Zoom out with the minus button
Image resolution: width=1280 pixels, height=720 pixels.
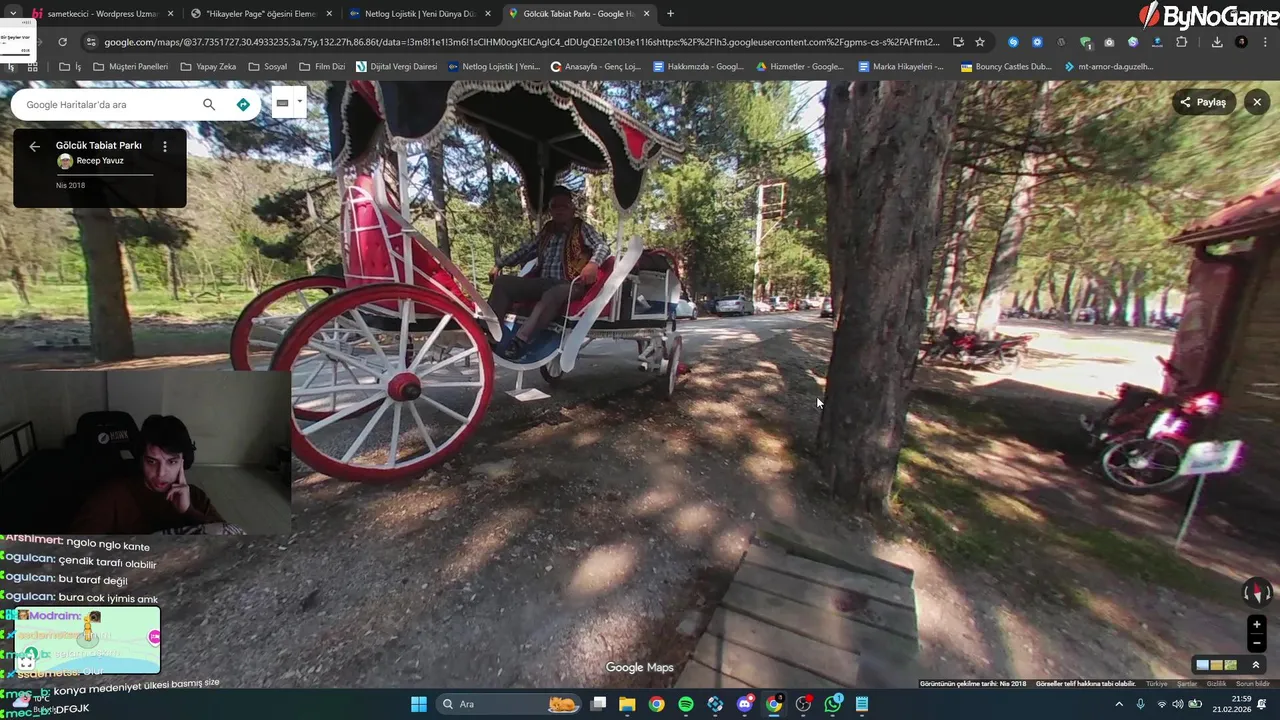click(1257, 643)
